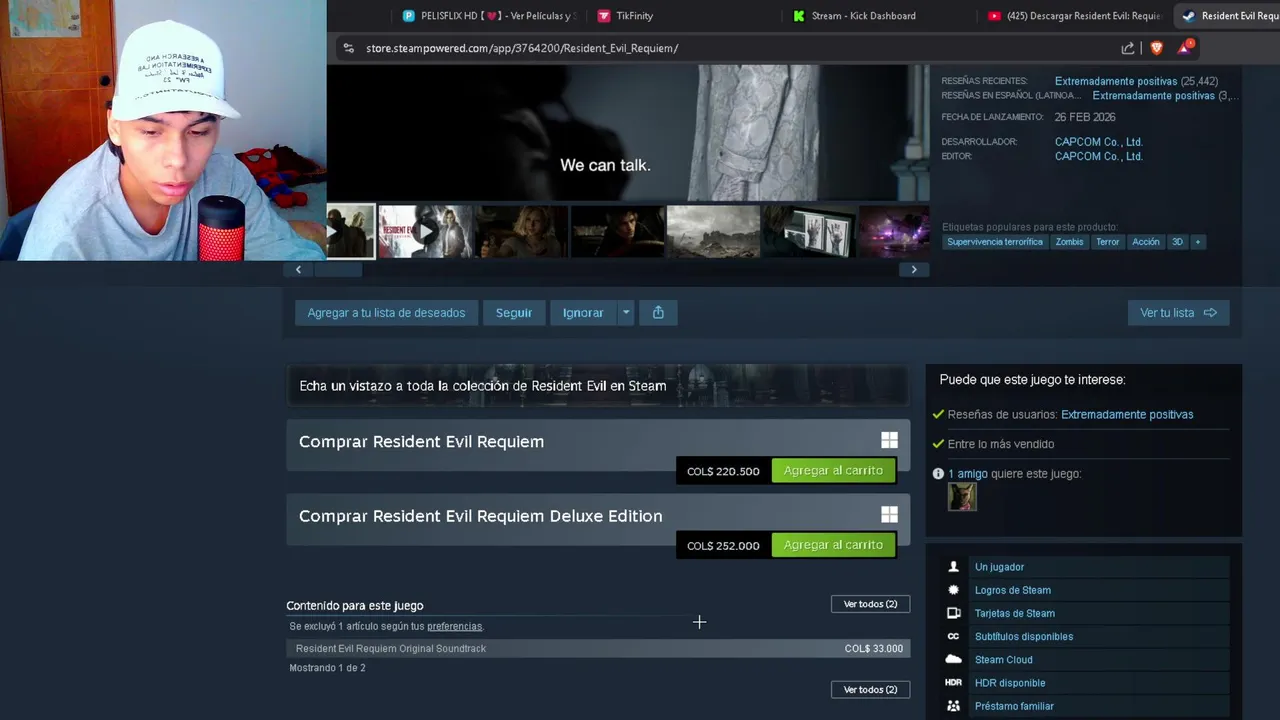Click Agregar a tu lista de deseados
This screenshot has width=1280, height=720.
pos(386,313)
